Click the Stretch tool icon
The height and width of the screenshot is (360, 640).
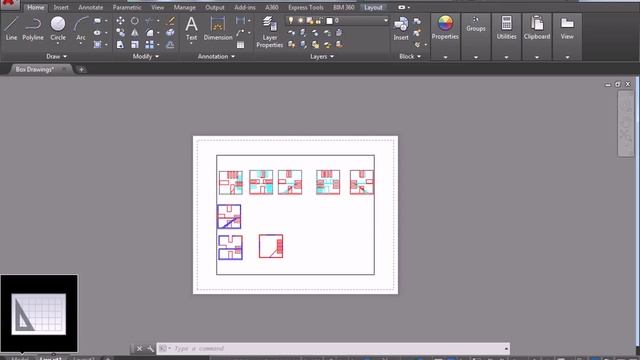click(120, 44)
